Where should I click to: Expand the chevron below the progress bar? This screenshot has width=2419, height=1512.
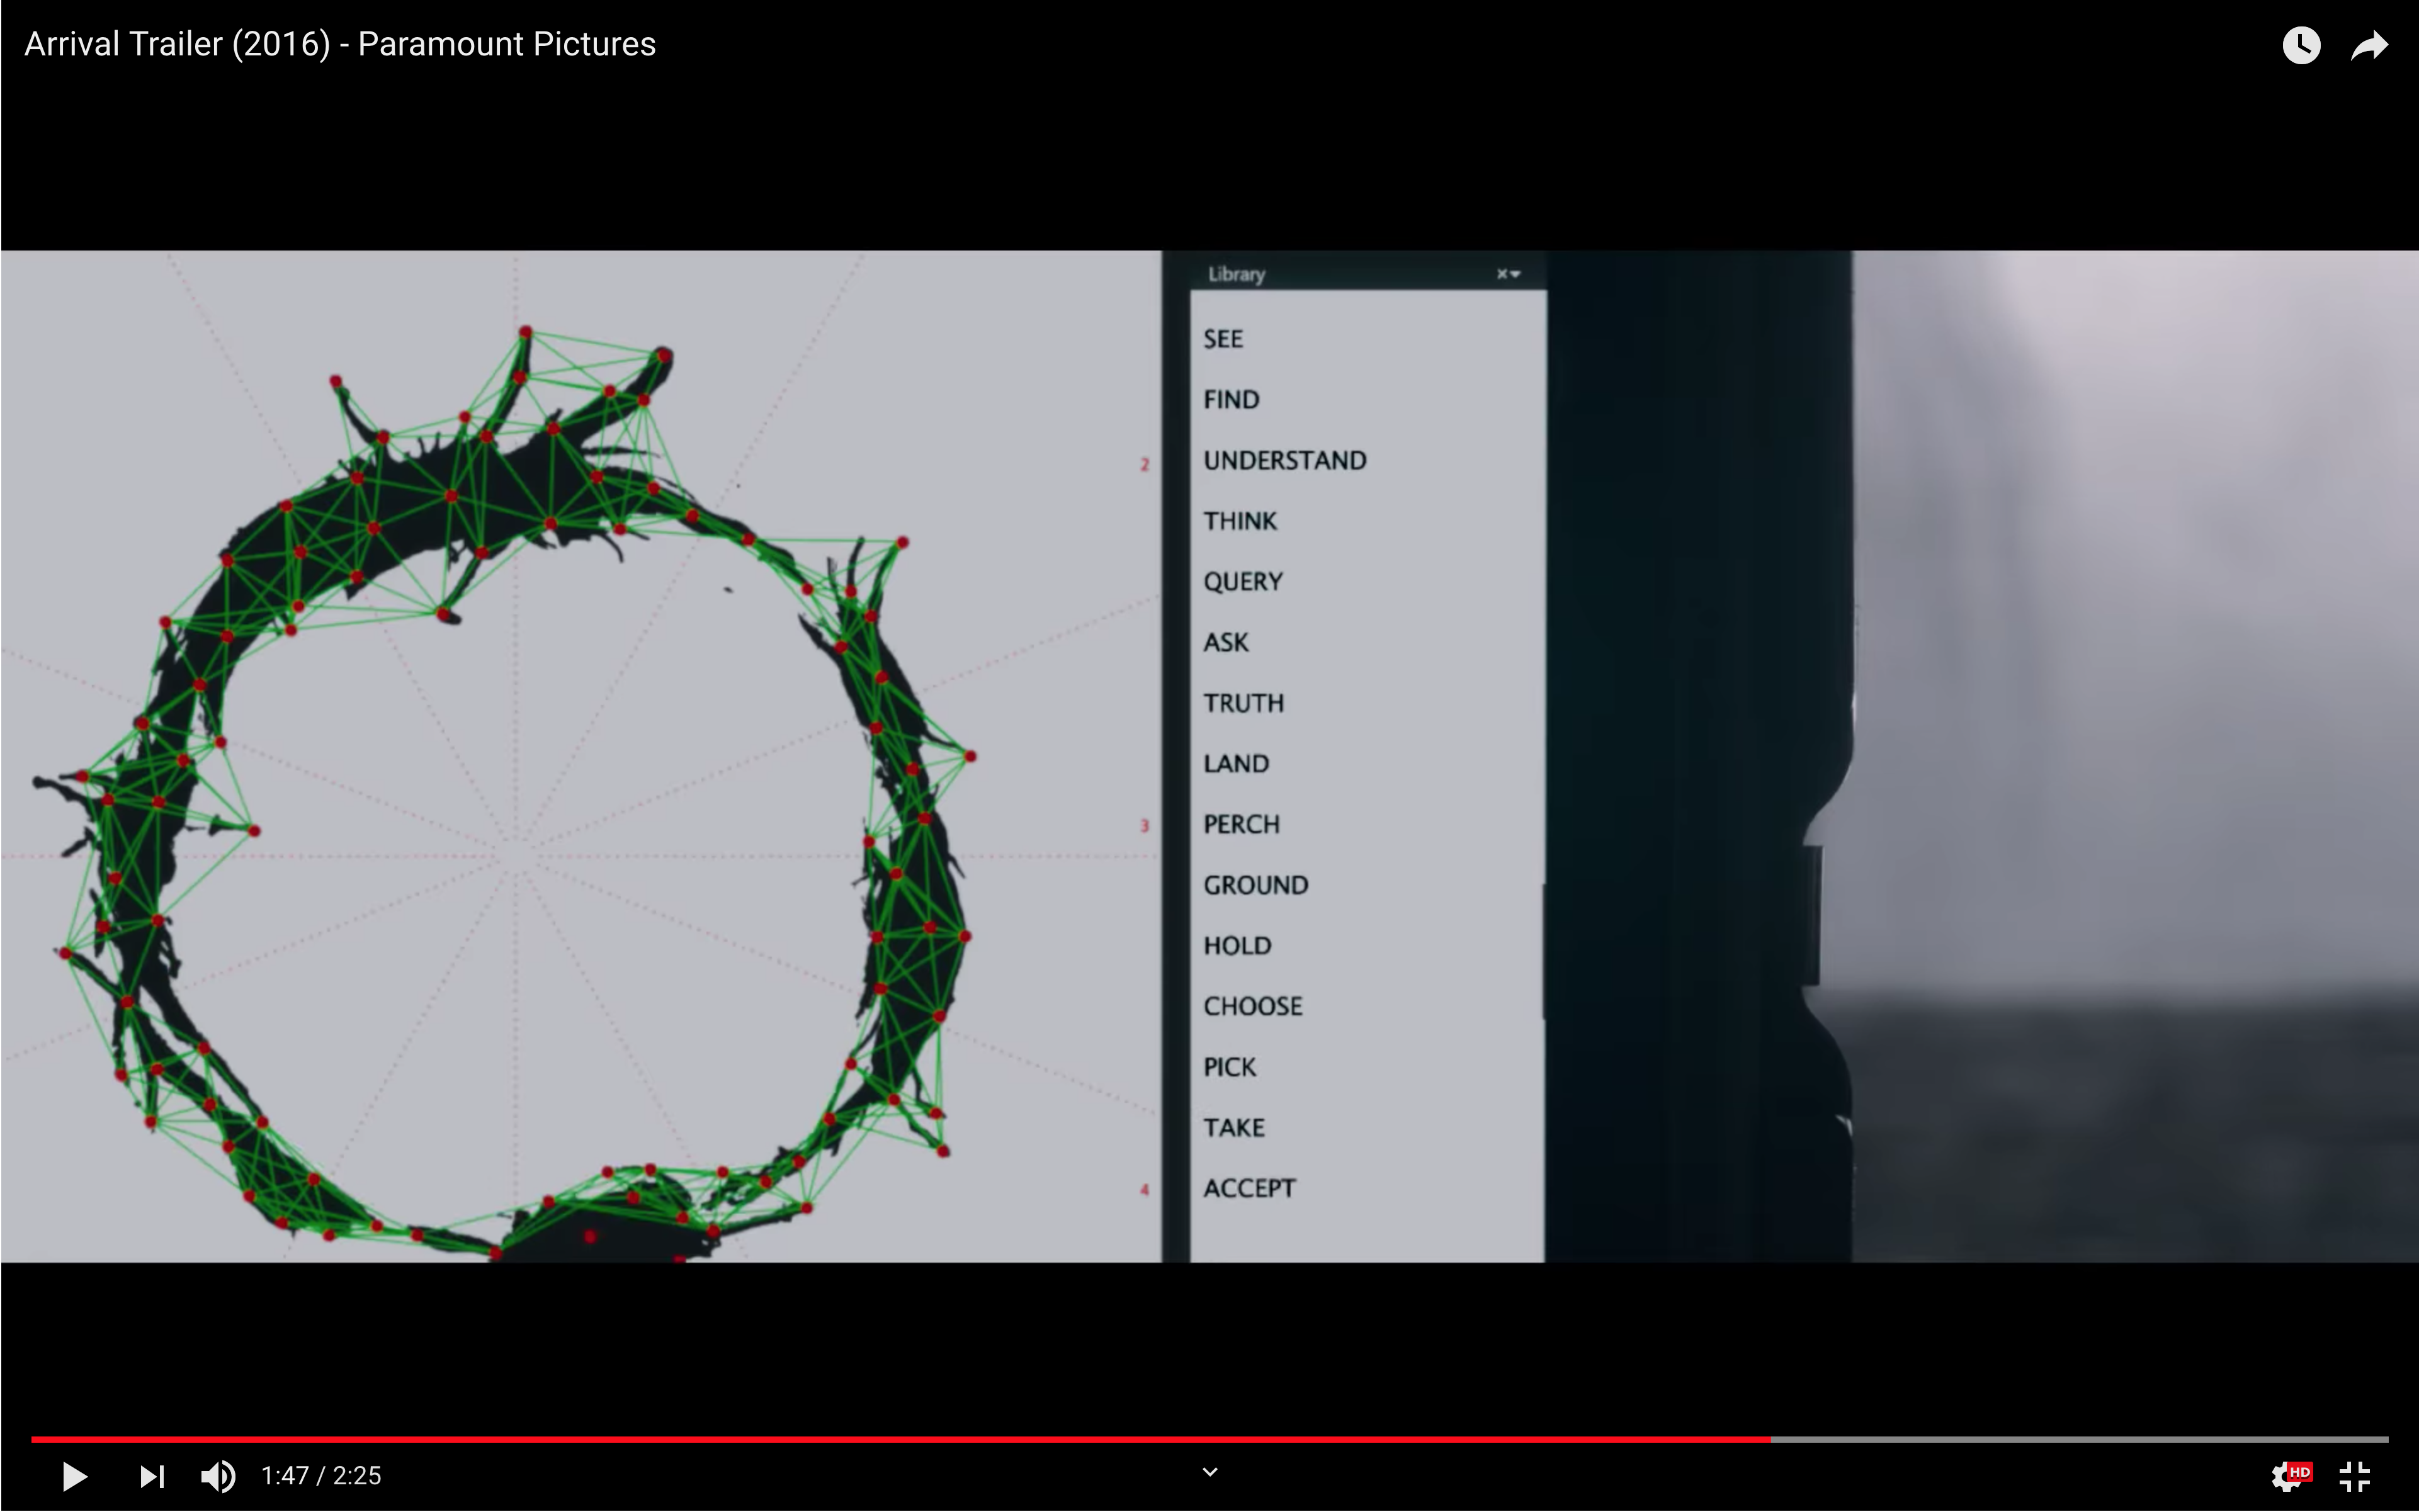pyautogui.click(x=1210, y=1472)
